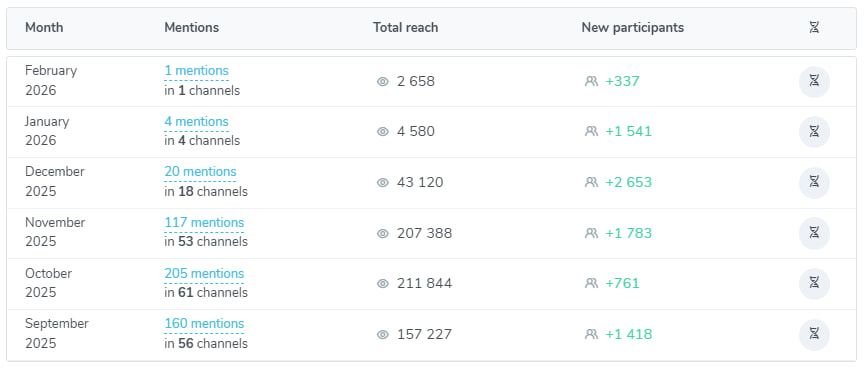Click the eye icon beside 43 120 reach
867x372 pixels.
tap(383, 182)
